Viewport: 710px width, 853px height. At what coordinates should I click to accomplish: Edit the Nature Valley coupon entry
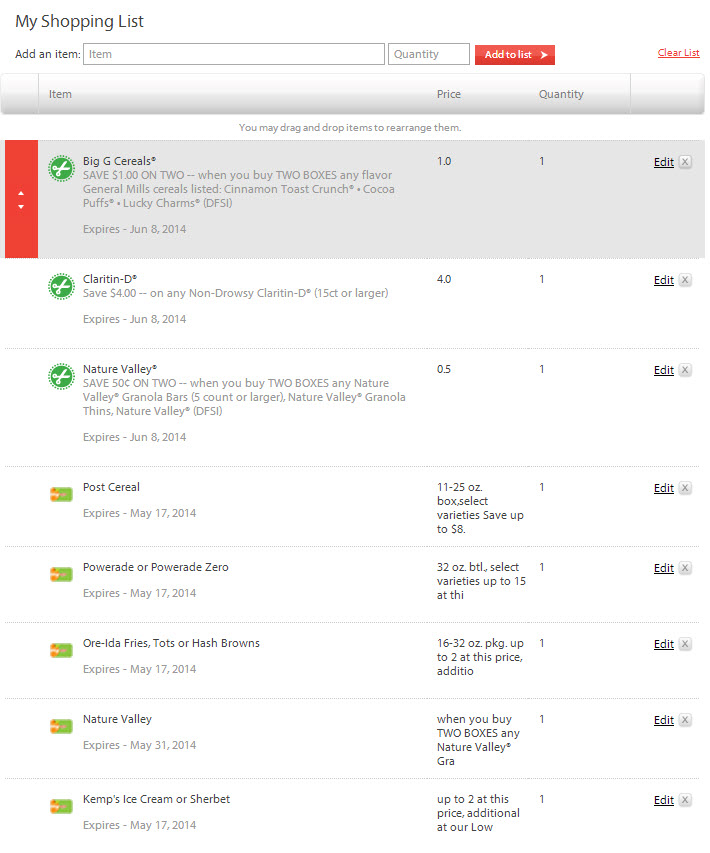[664, 370]
